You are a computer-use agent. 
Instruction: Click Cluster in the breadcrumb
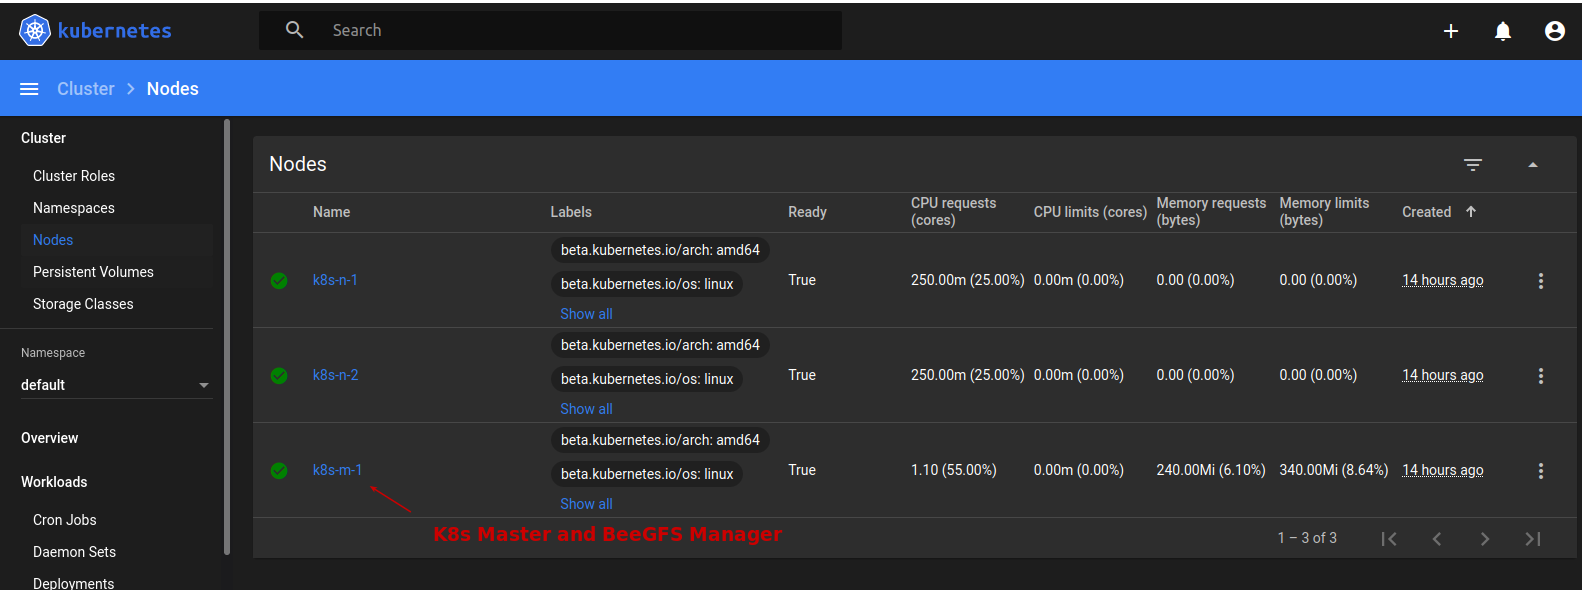[x=86, y=89]
